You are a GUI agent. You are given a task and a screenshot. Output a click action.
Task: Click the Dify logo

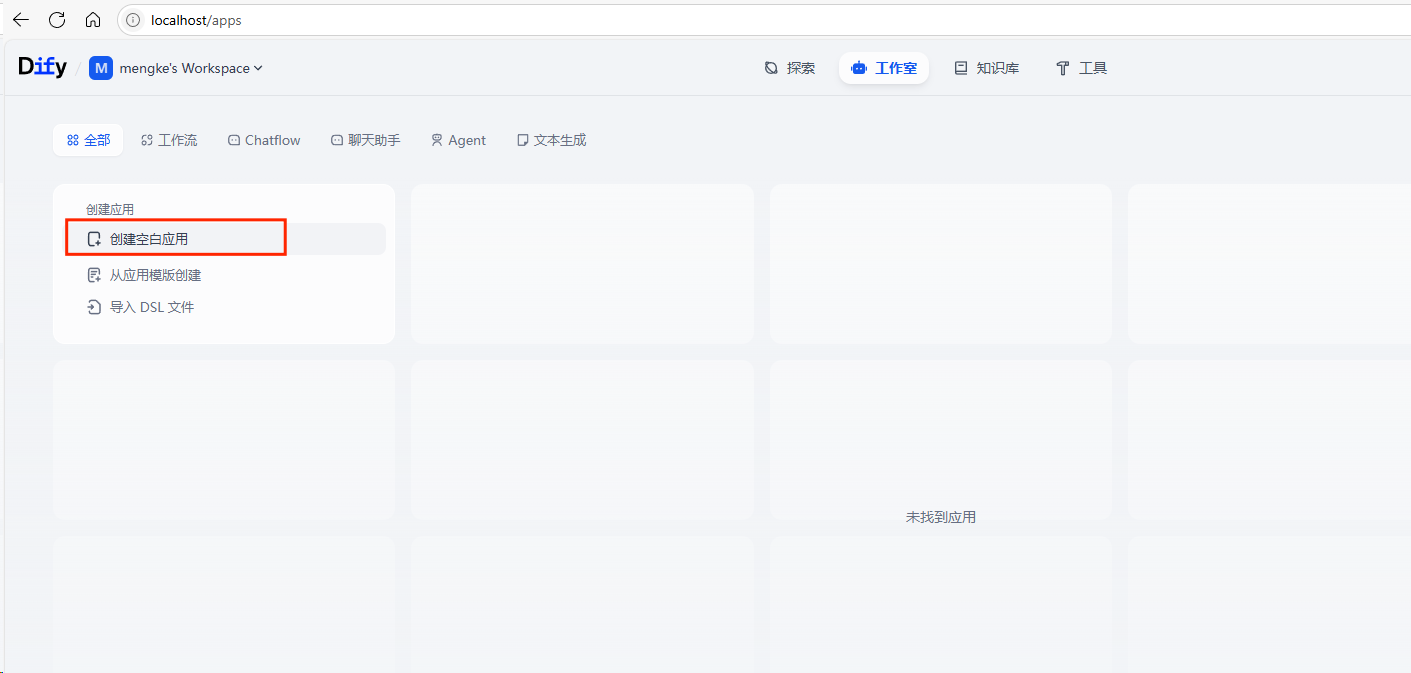42,67
